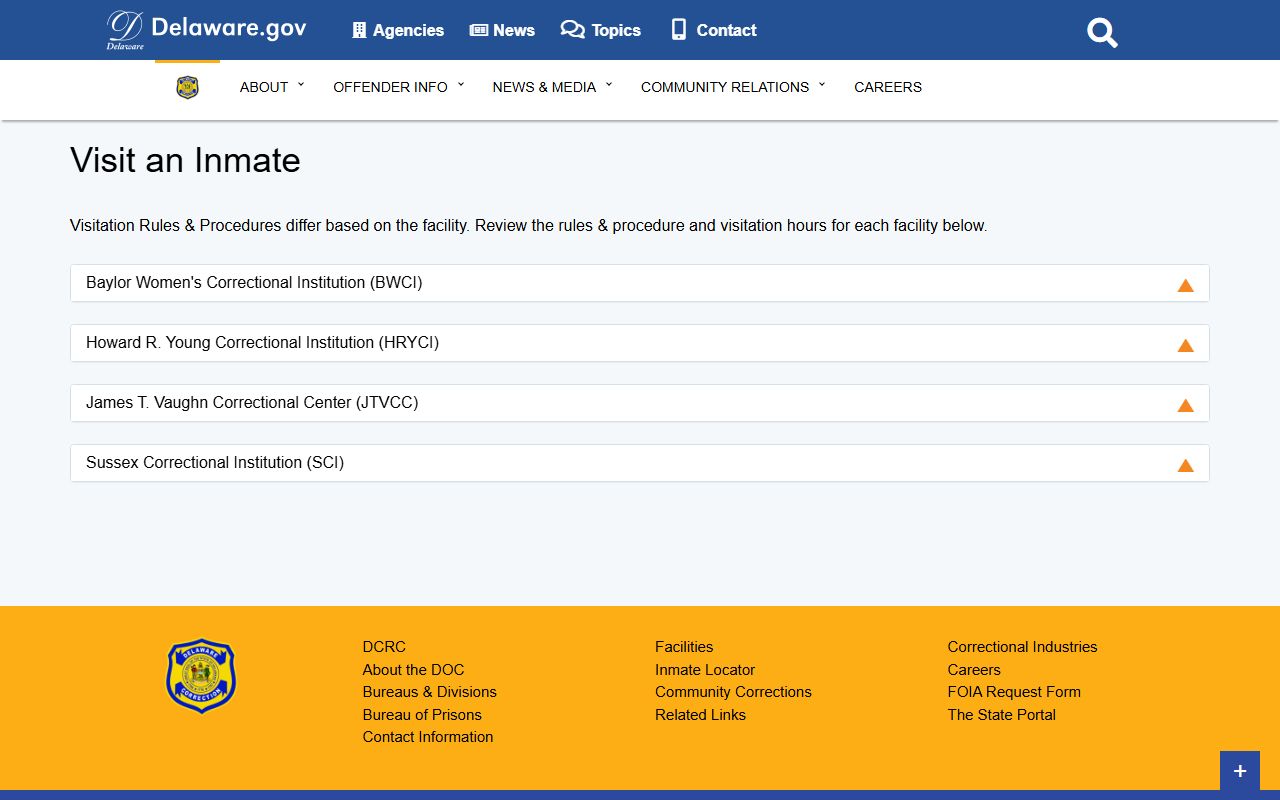Select James T. Vaughn Correctional Center title
The height and width of the screenshot is (800, 1280).
pos(252,403)
